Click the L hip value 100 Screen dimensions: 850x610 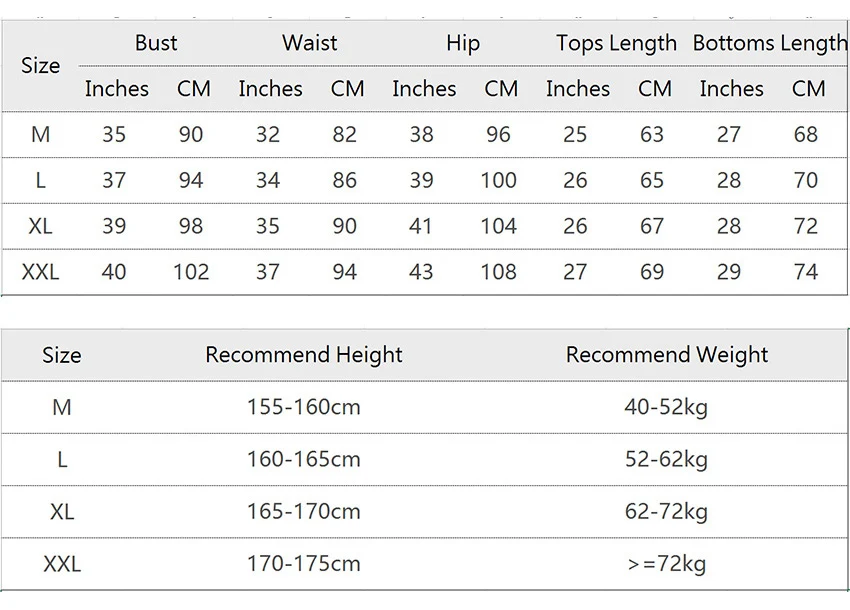499,180
